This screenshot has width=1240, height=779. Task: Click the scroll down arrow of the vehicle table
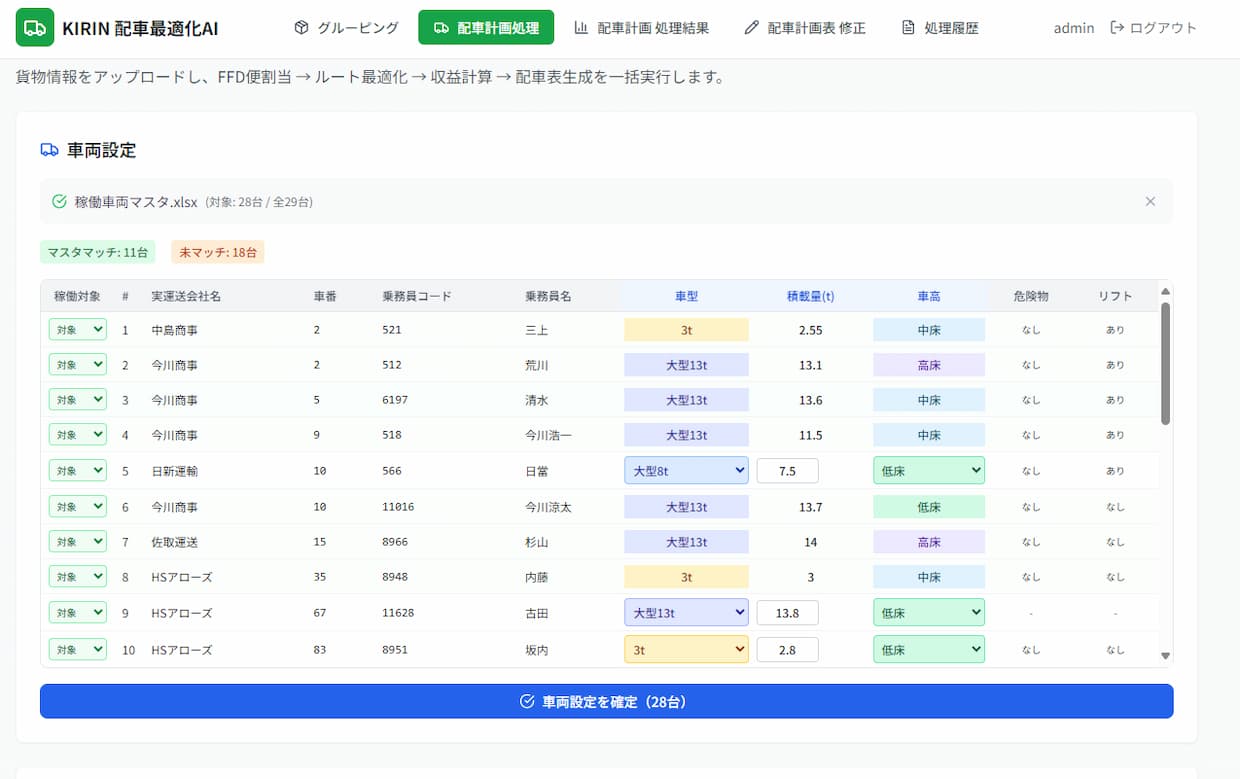click(x=1165, y=655)
